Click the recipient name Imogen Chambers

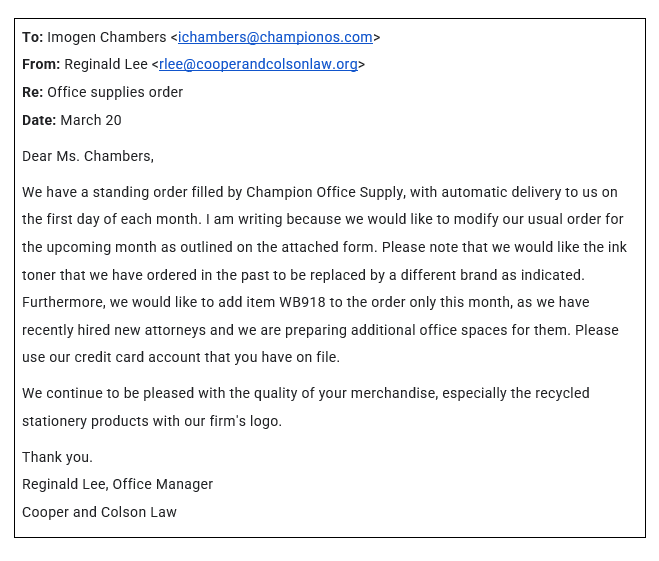(x=107, y=37)
